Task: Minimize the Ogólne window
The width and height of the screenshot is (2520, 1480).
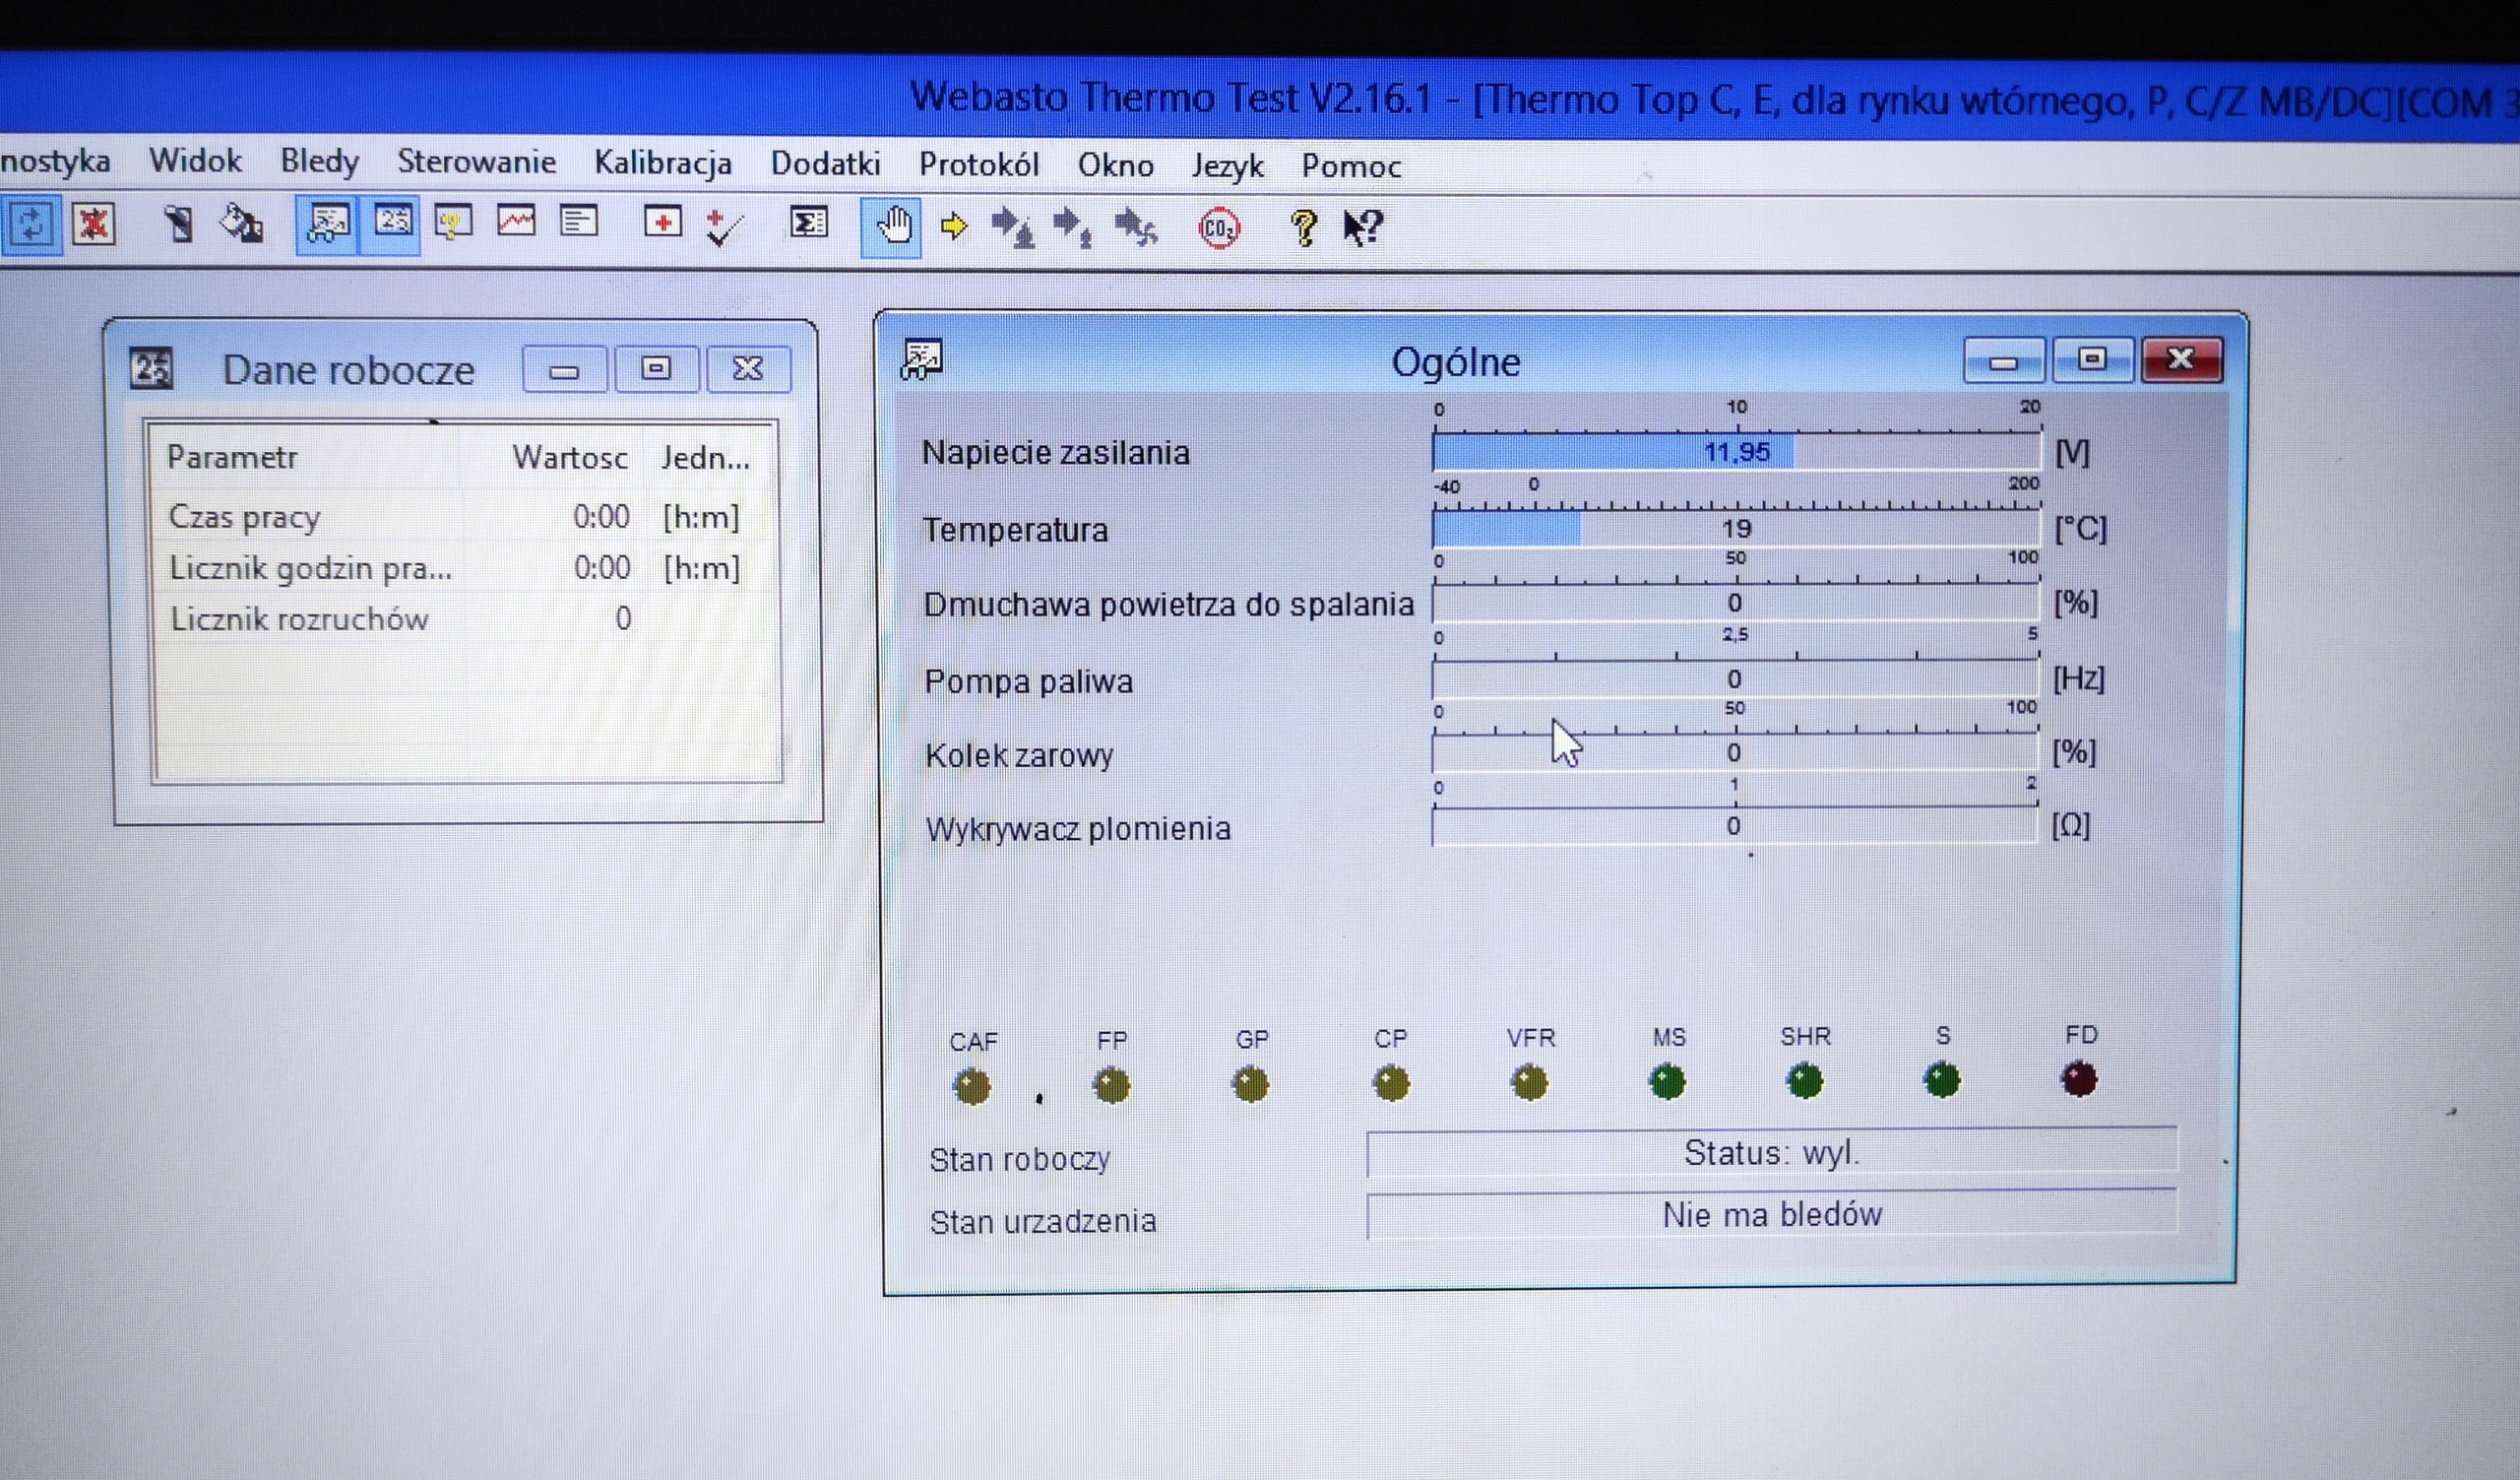Action: (x=2003, y=362)
